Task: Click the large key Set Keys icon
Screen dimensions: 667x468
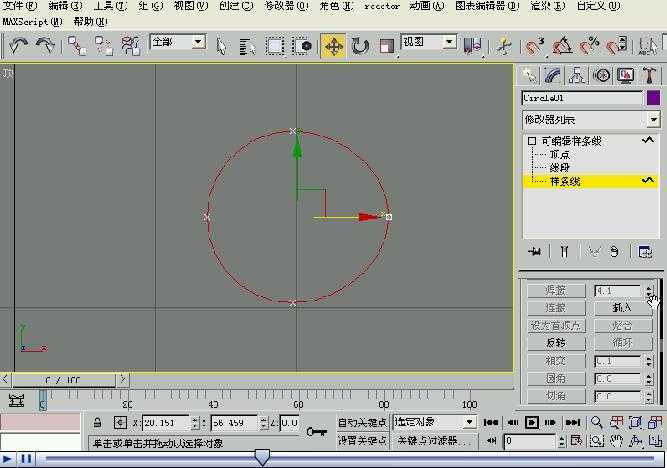Action: 317,432
